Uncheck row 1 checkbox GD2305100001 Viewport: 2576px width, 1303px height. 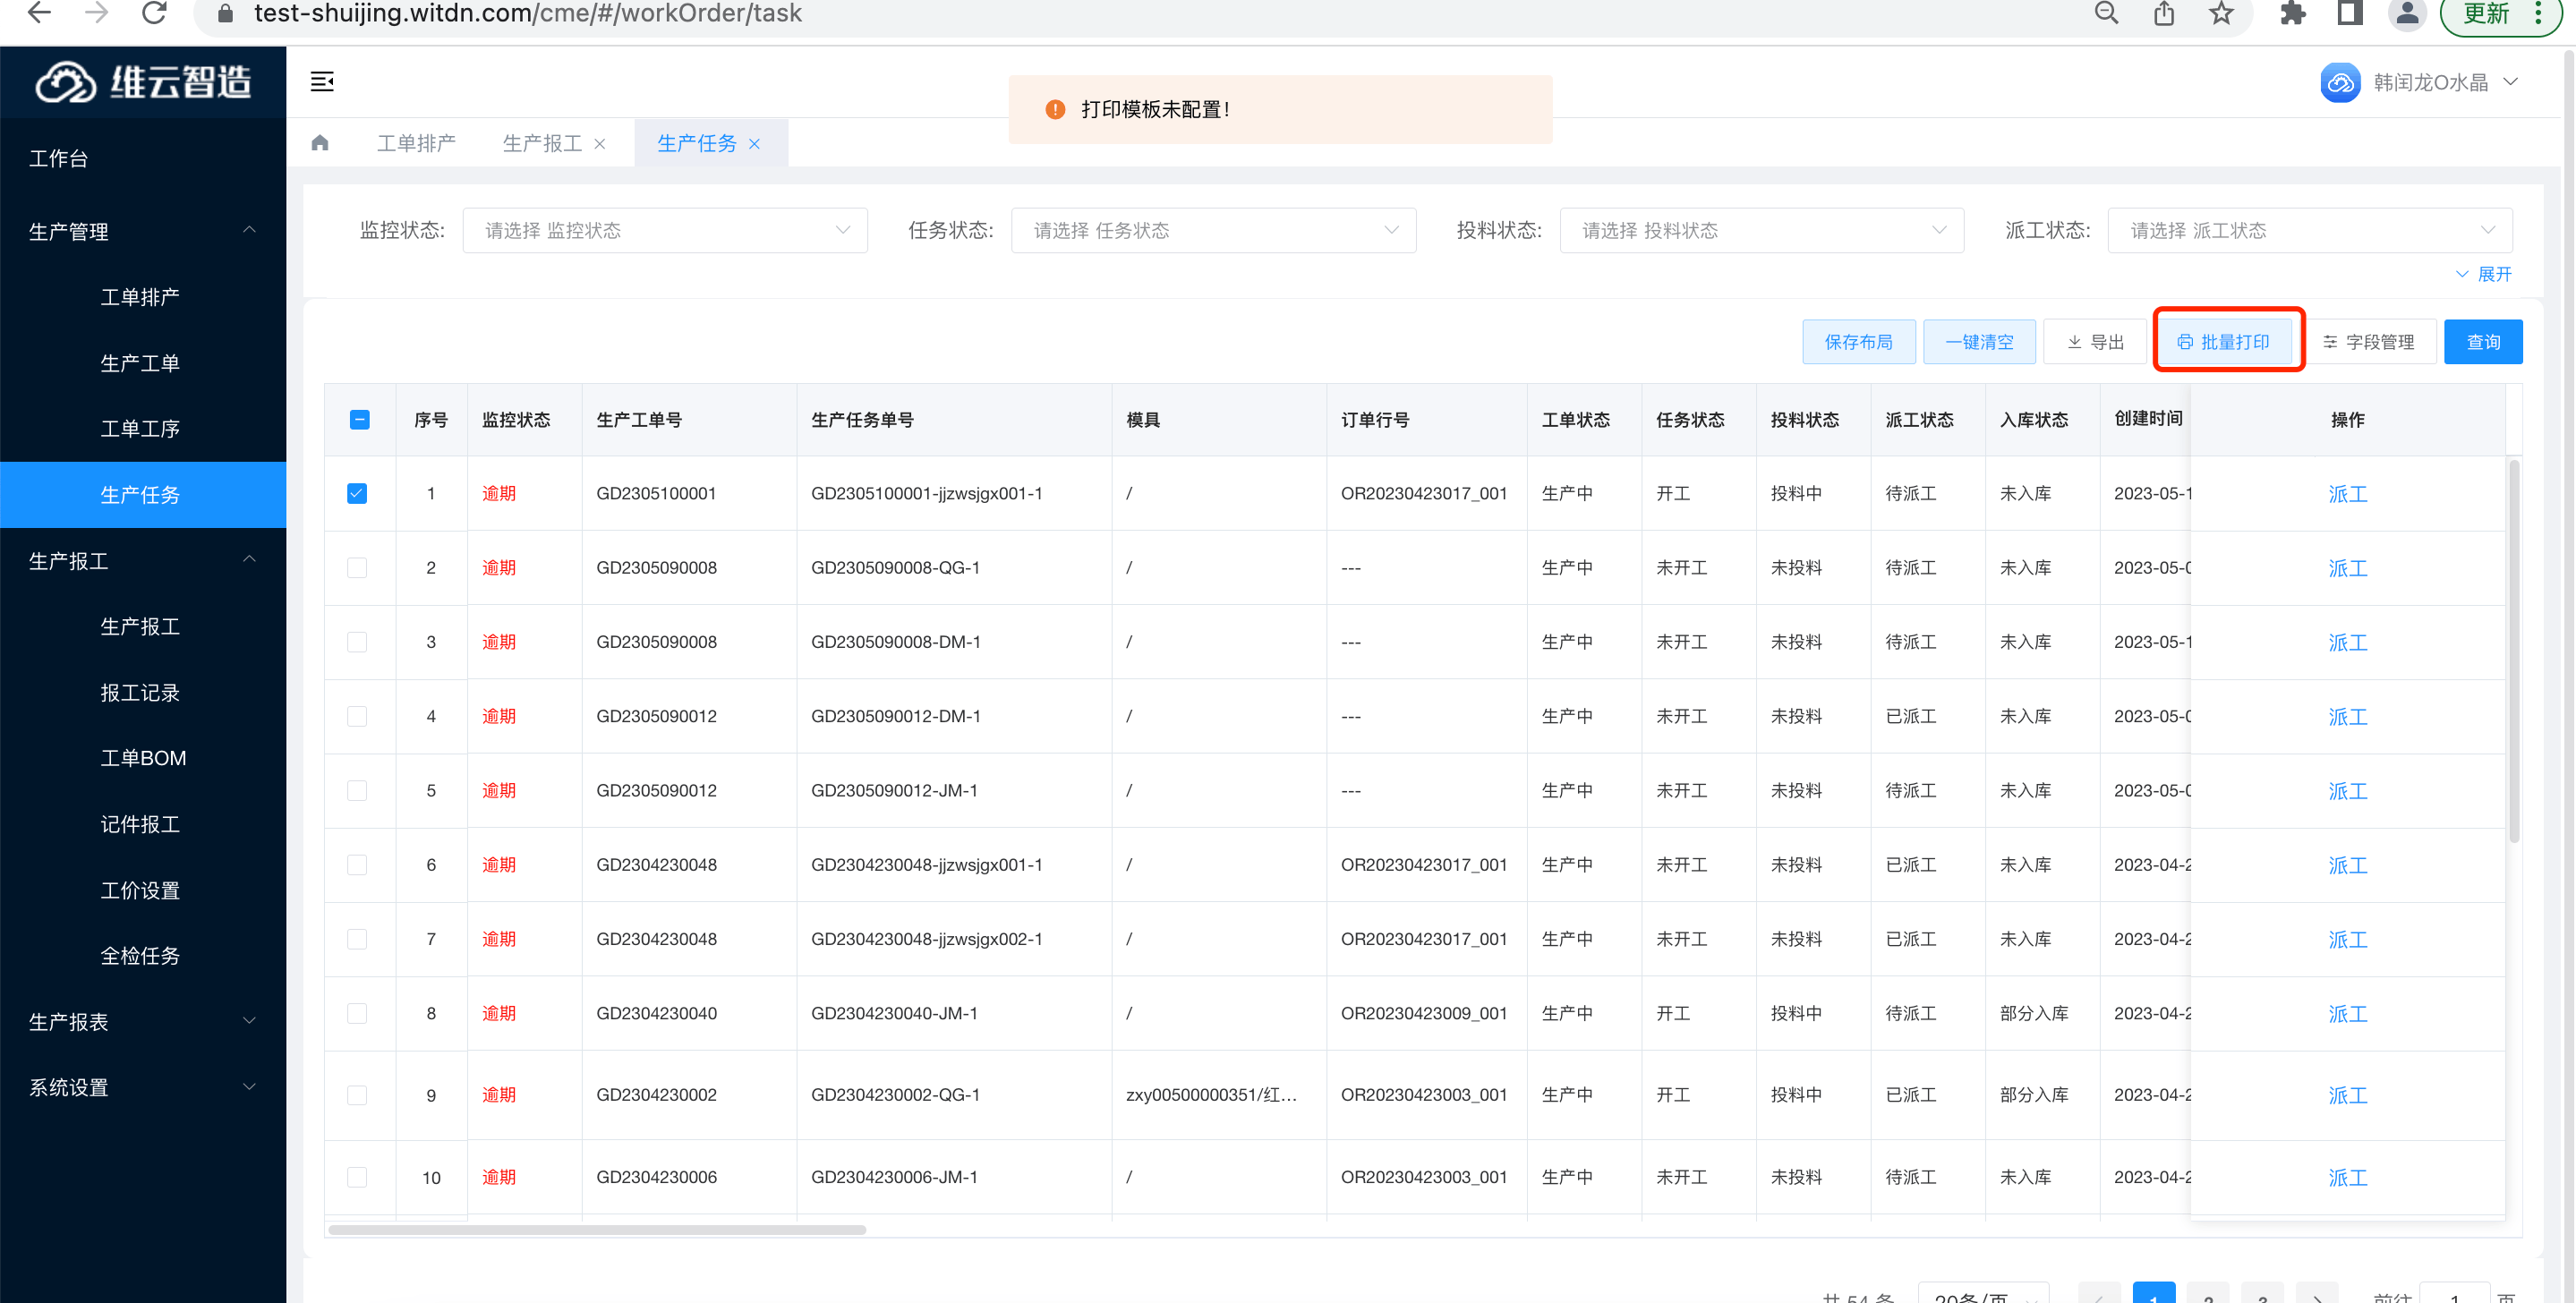[357, 493]
